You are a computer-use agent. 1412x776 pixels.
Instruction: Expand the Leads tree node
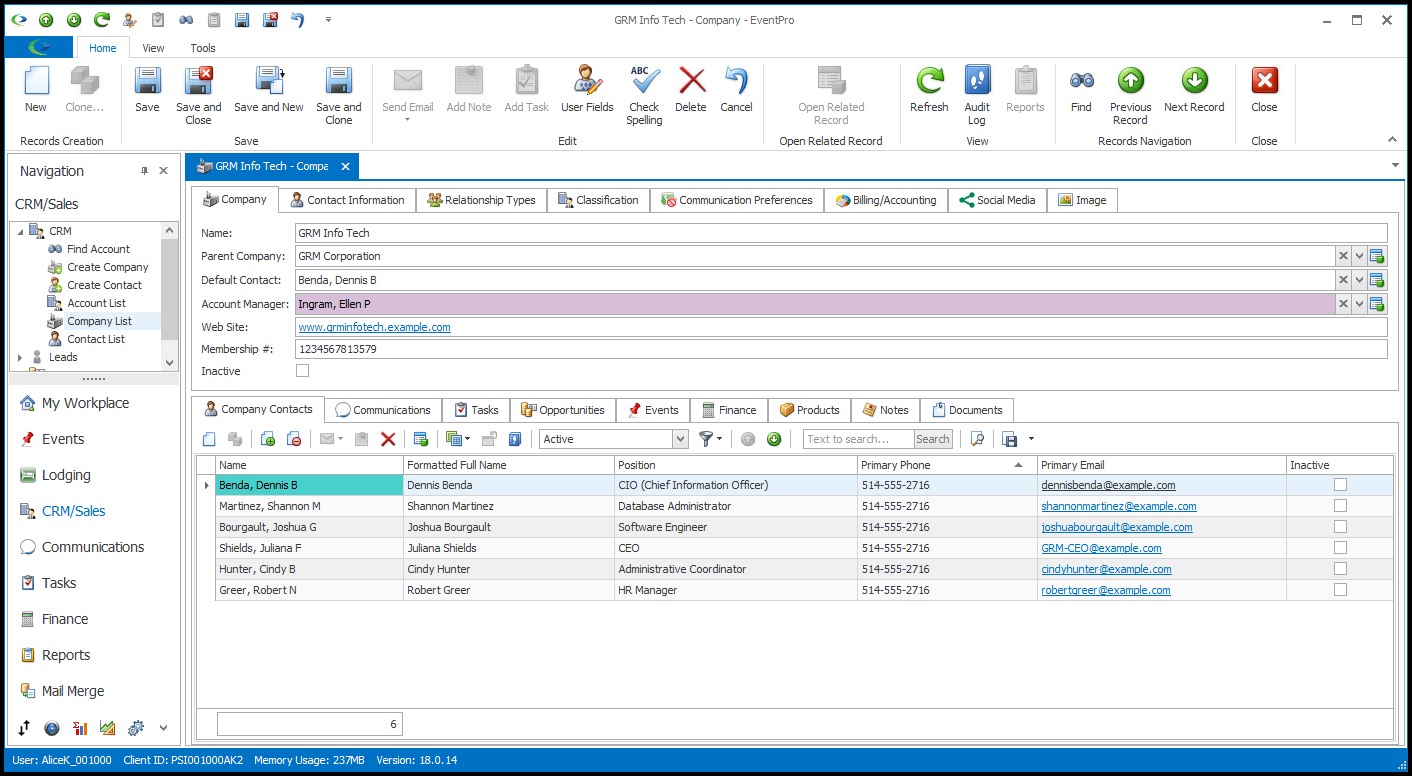click(20, 357)
